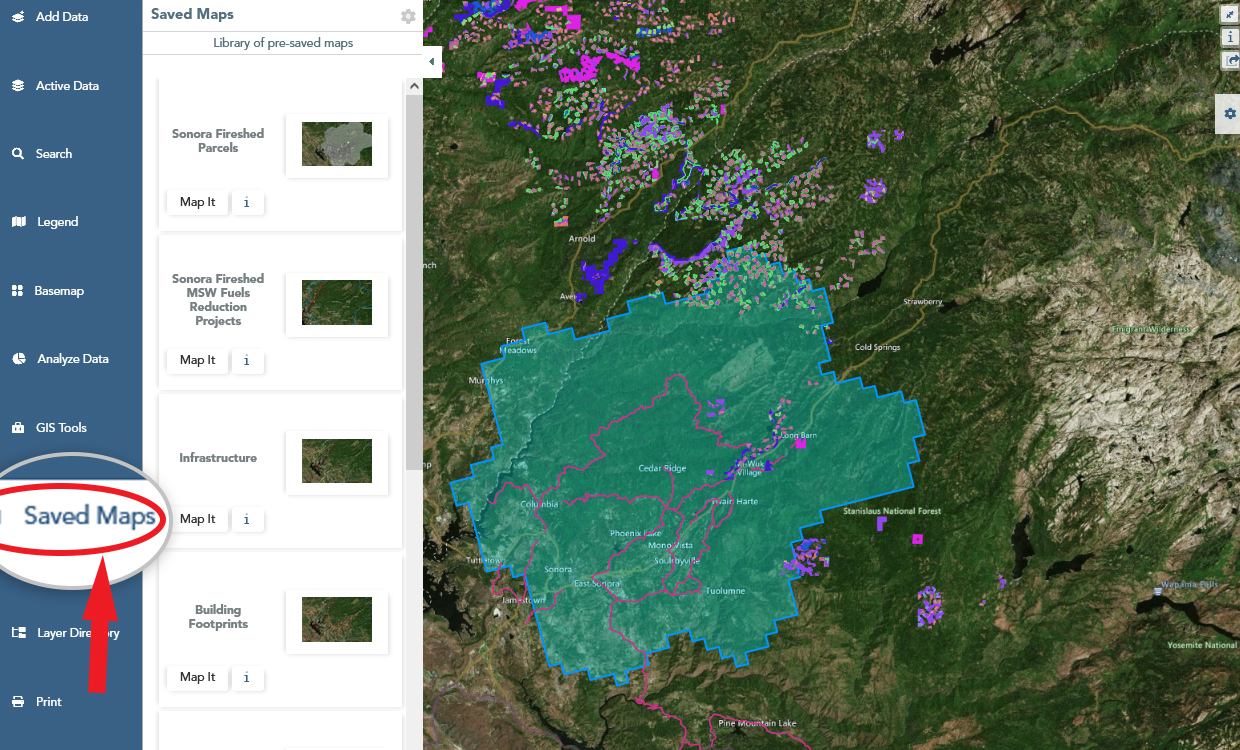This screenshot has width=1240, height=750.
Task: Click 'Library of pre-saved maps' subtitle
Action: (283, 43)
